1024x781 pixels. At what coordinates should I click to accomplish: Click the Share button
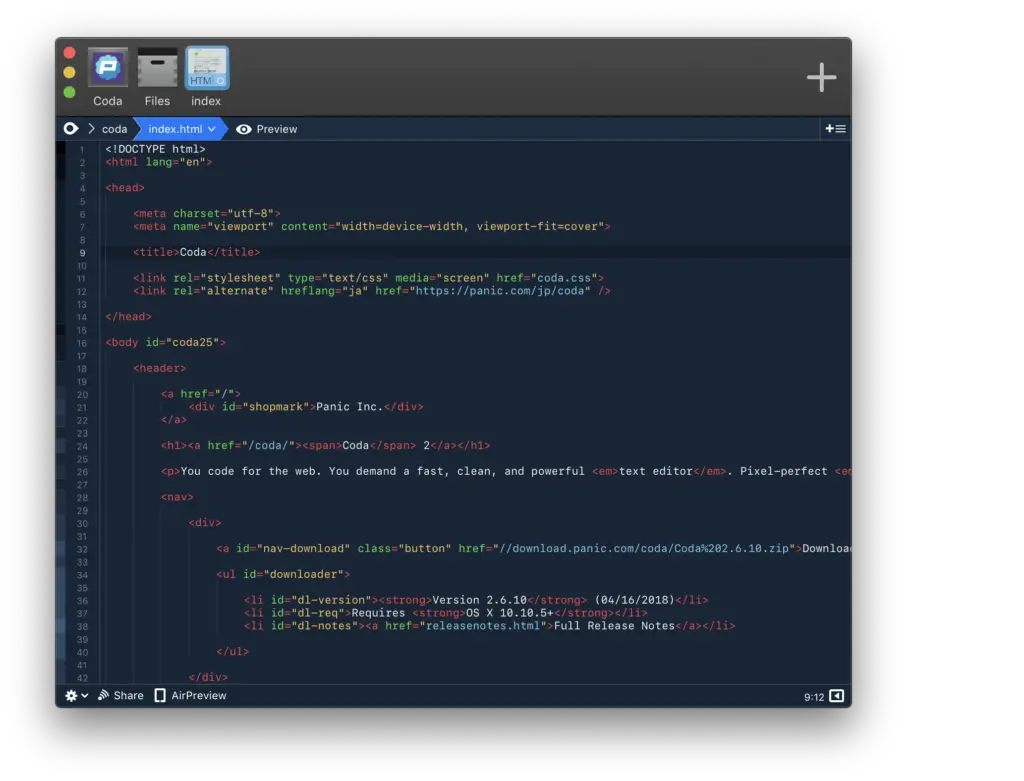click(121, 695)
